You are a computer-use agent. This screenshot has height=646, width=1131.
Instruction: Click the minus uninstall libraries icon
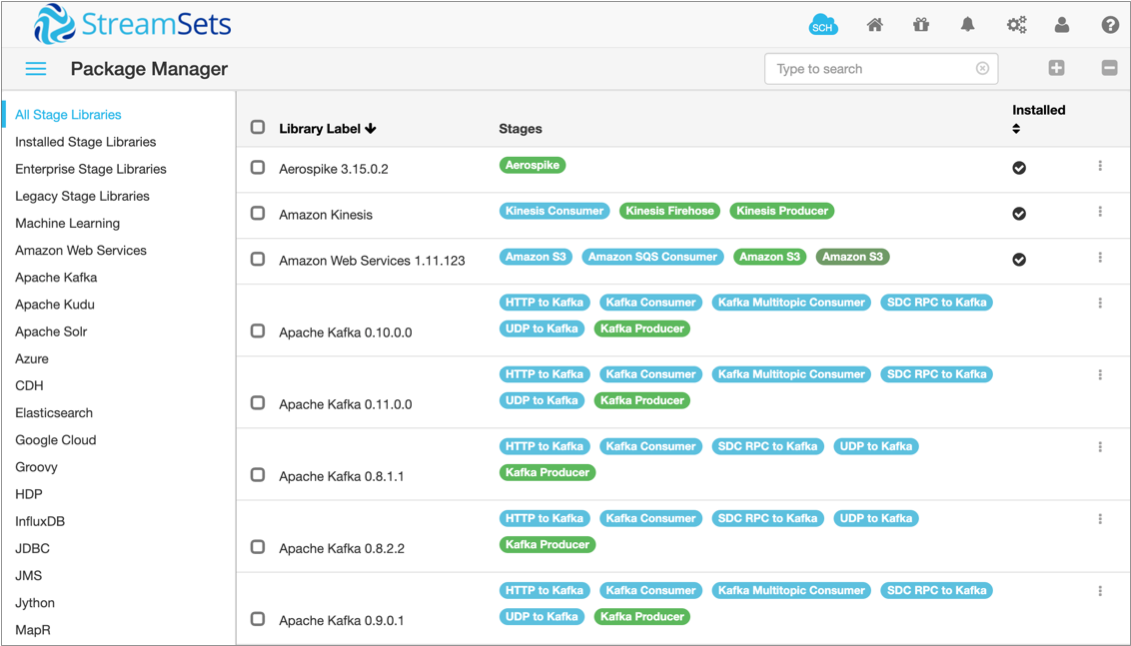click(1109, 68)
